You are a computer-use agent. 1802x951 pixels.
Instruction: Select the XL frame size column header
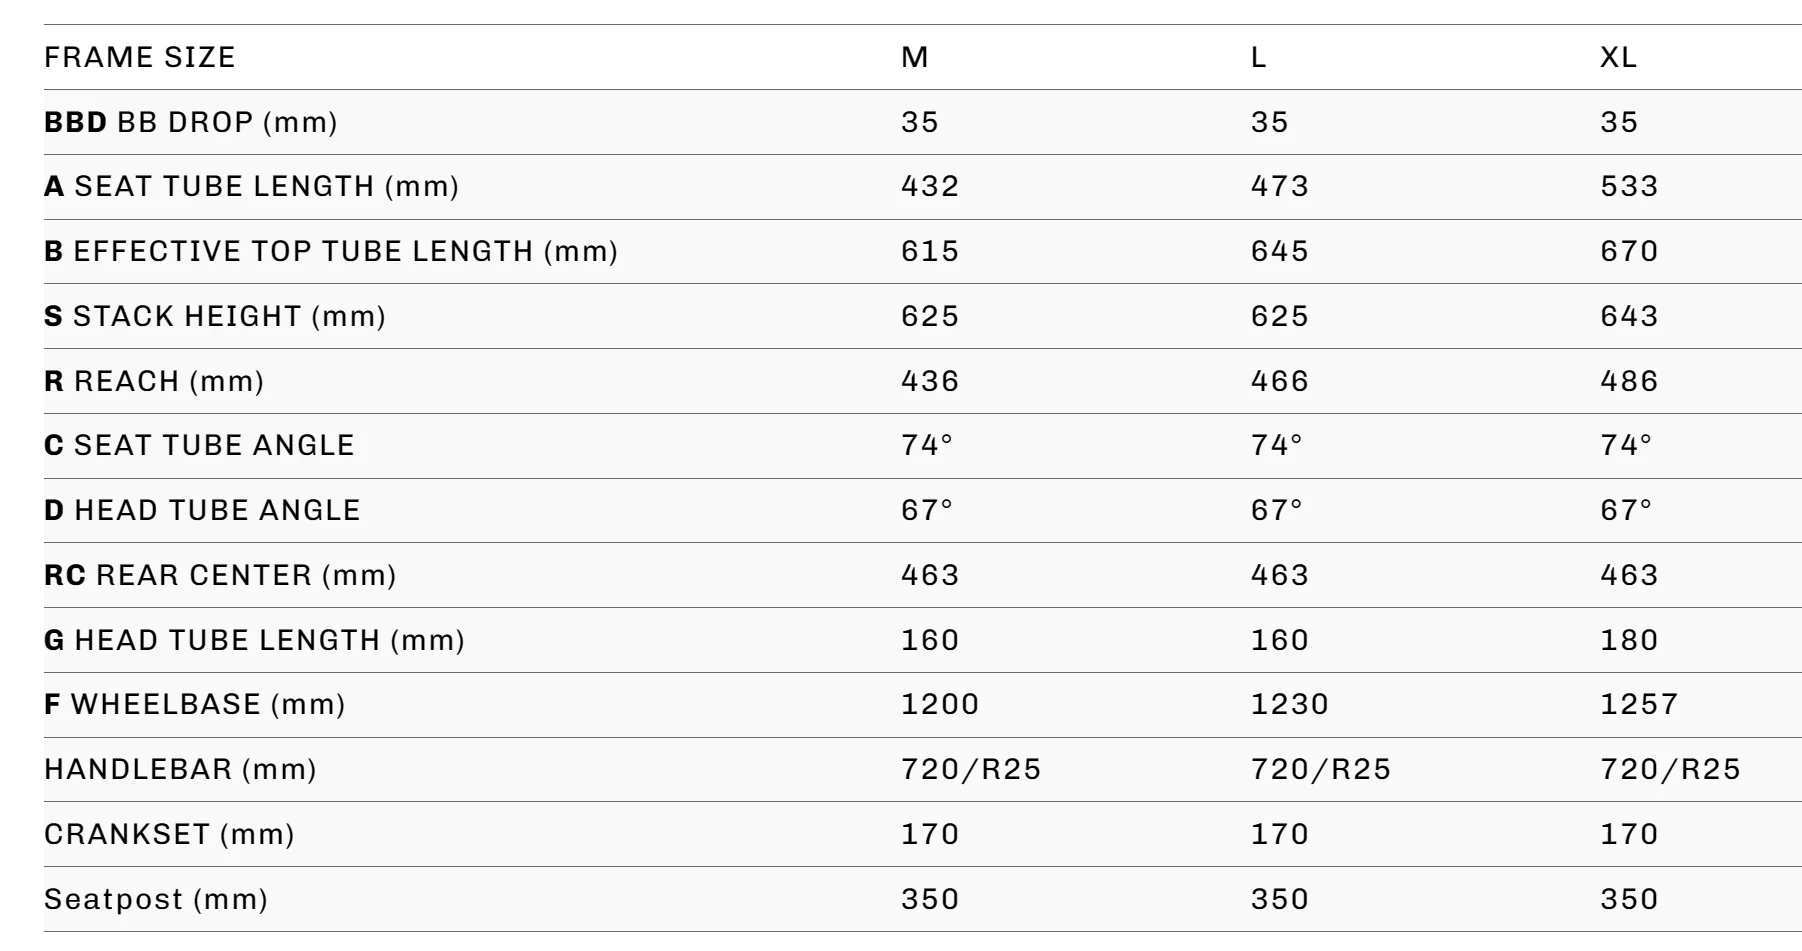pyautogui.click(x=1619, y=57)
